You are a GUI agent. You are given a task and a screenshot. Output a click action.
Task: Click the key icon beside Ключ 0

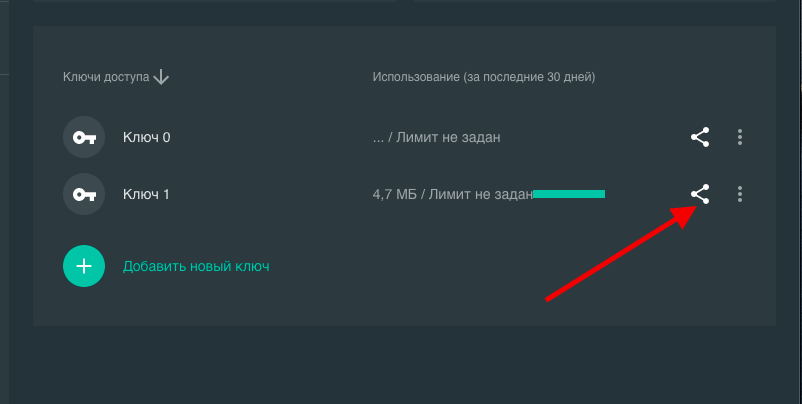click(84, 137)
